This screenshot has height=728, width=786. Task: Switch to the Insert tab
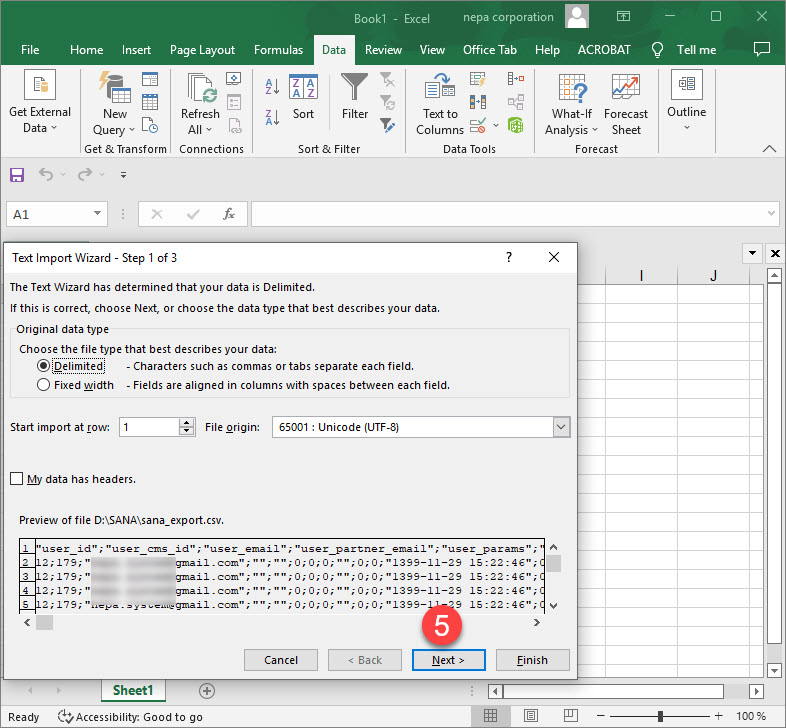point(136,50)
